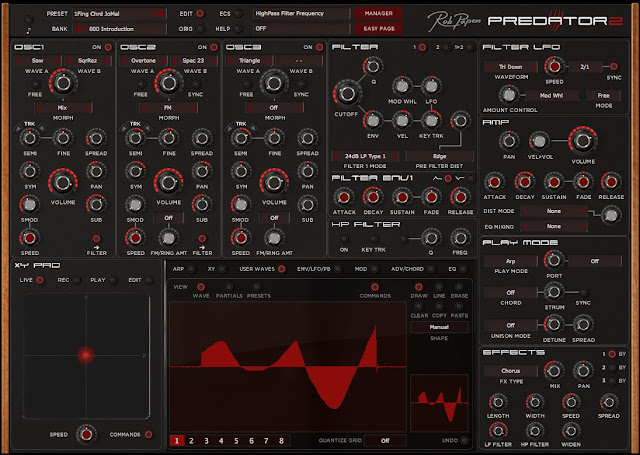This screenshot has height=455, width=640.
Task: Click the filter Key Trk knob
Action: 431,120
